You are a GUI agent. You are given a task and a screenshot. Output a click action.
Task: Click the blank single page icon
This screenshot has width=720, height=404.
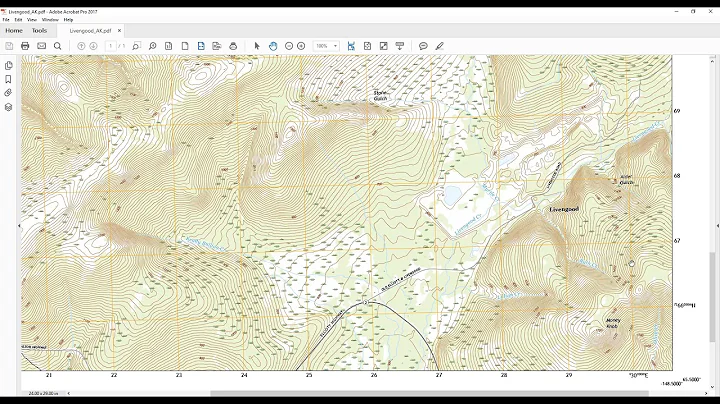point(185,46)
